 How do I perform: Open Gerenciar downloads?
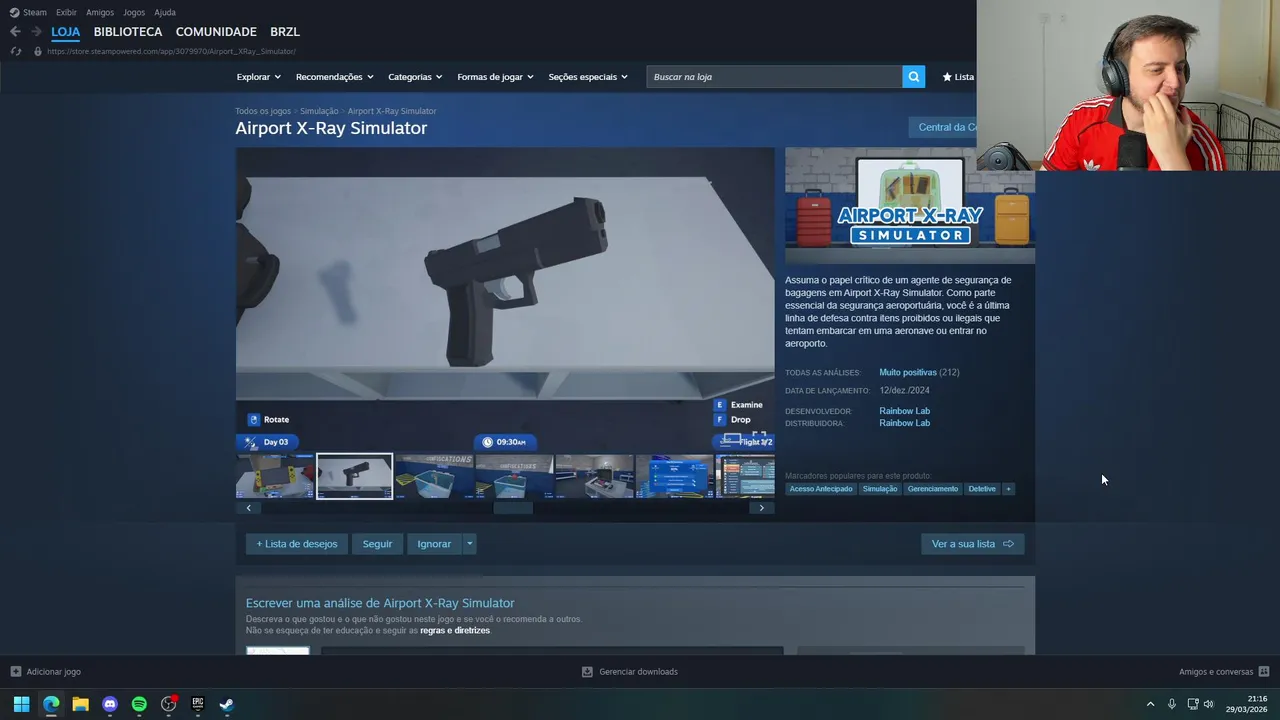click(630, 672)
